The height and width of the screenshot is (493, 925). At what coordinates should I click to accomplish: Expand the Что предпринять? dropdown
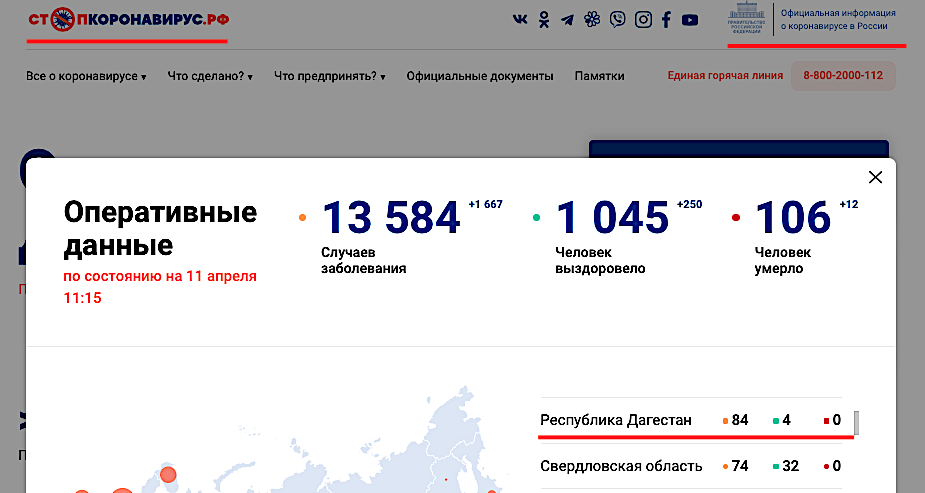[329, 76]
